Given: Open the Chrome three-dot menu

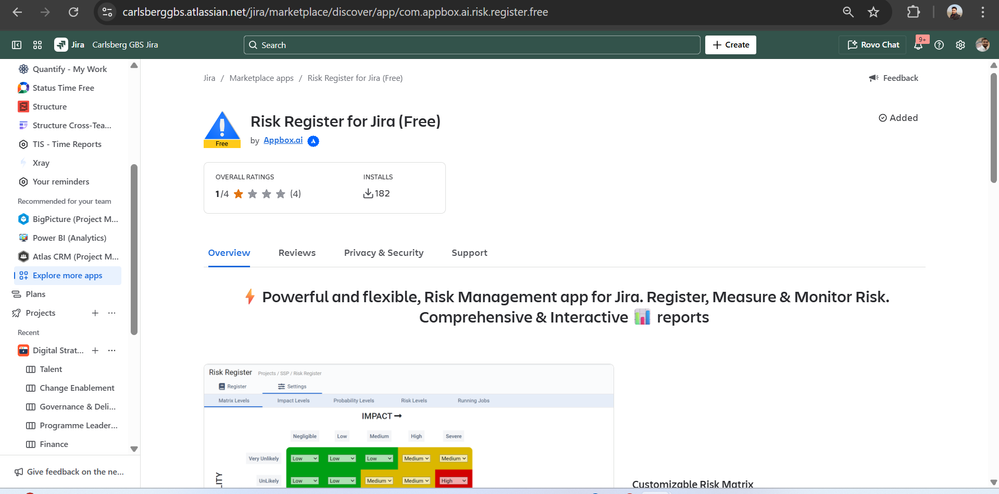Looking at the screenshot, I should (x=981, y=12).
